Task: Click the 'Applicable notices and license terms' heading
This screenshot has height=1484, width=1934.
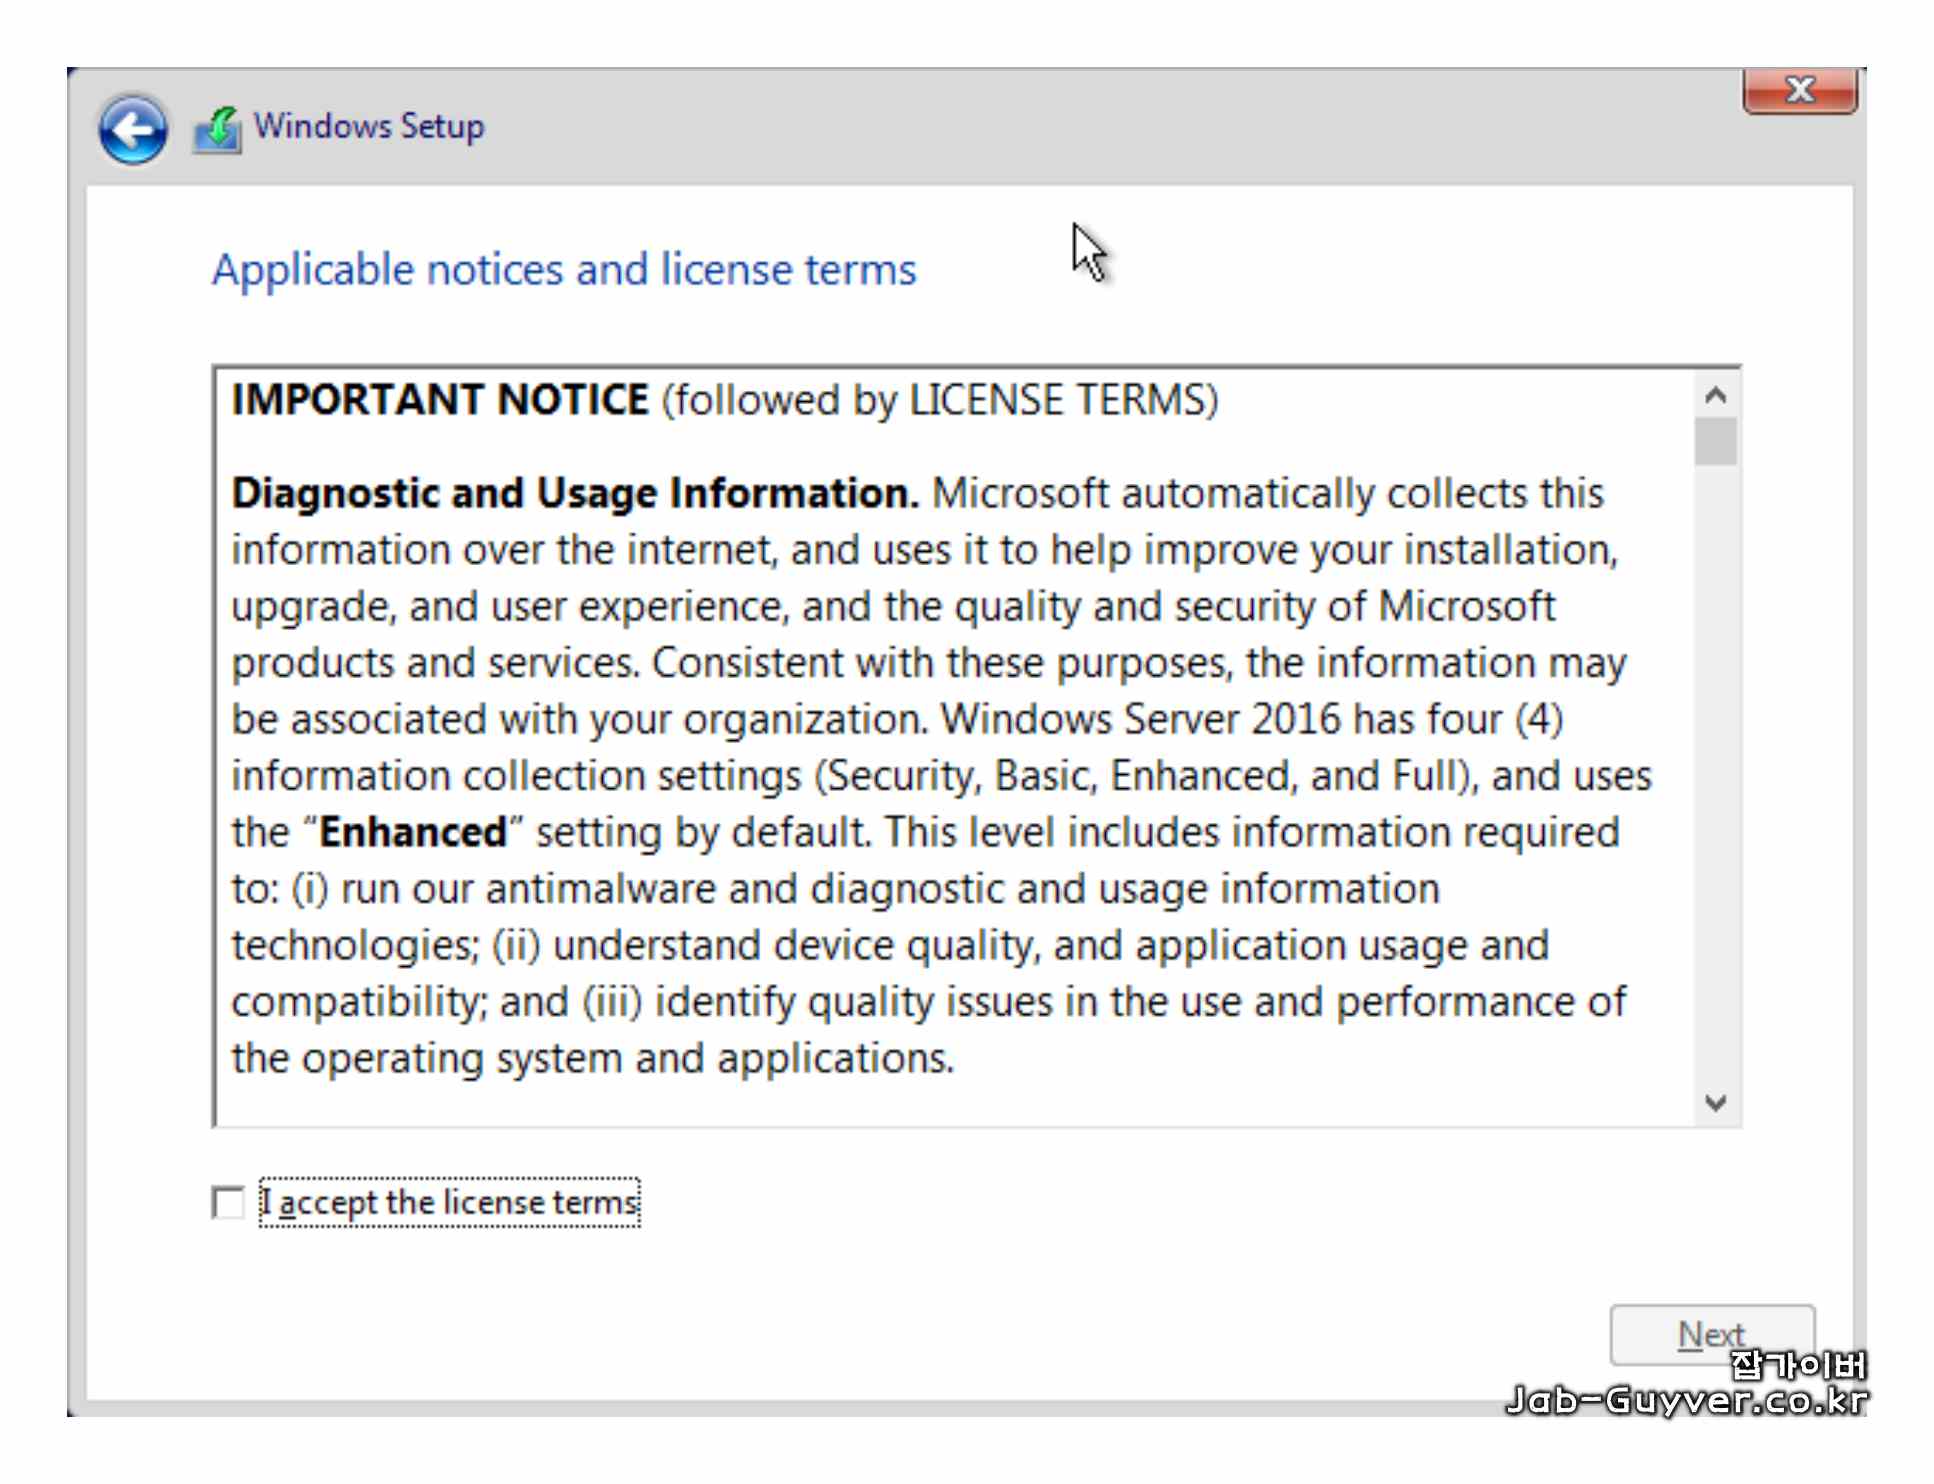Action: pyautogui.click(x=564, y=270)
